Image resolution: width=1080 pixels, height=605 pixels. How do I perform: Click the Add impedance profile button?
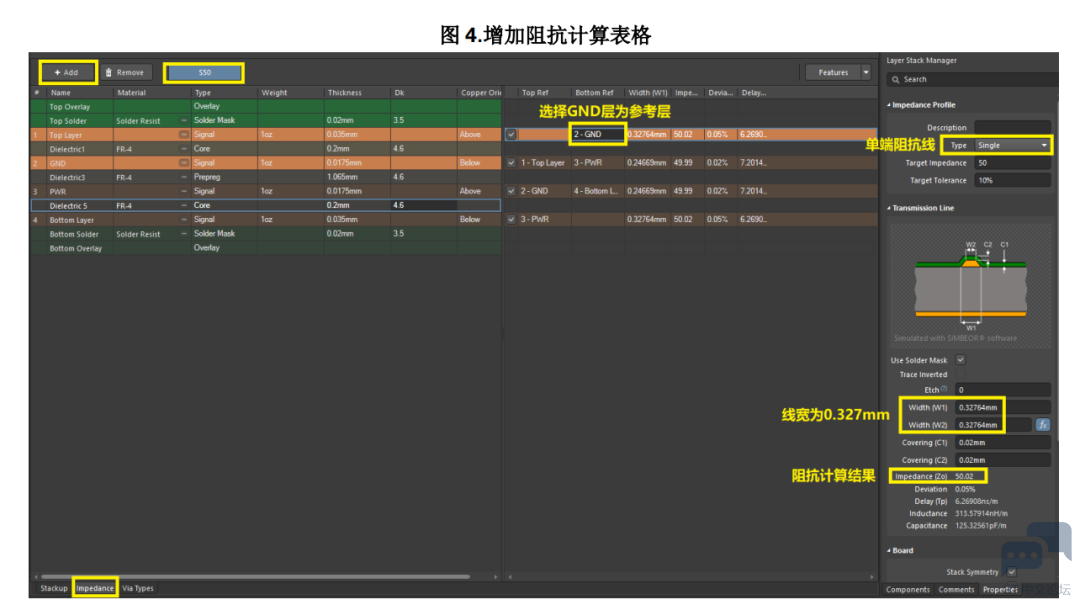pos(67,72)
